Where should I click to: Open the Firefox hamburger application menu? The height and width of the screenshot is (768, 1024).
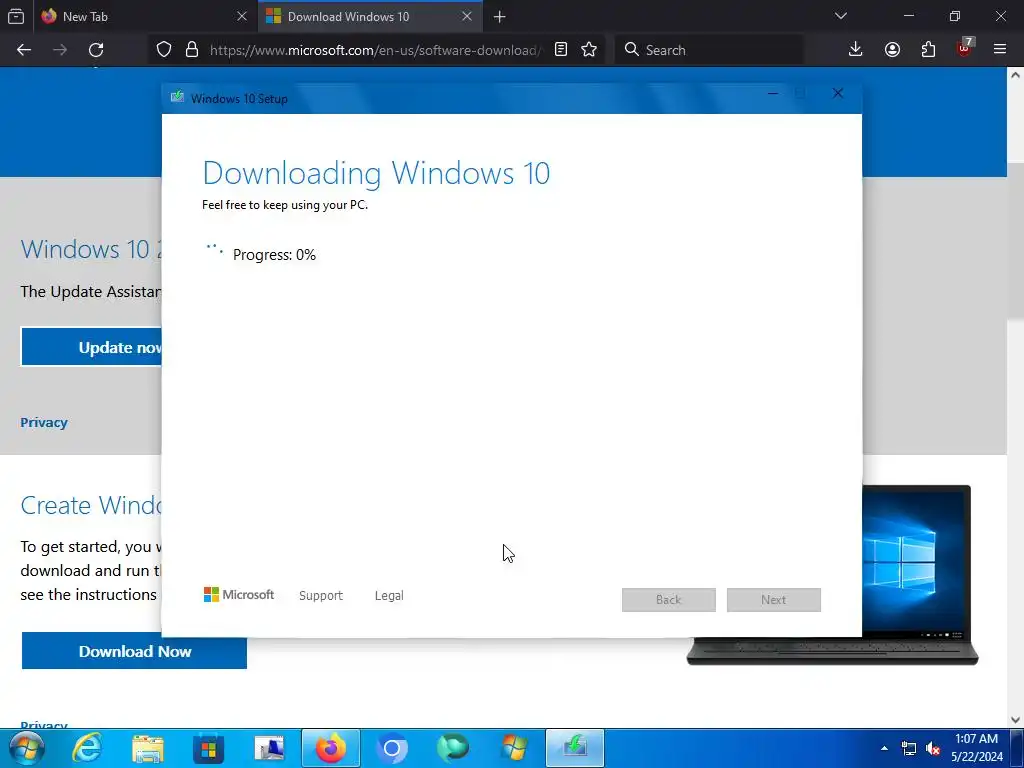(1000, 50)
